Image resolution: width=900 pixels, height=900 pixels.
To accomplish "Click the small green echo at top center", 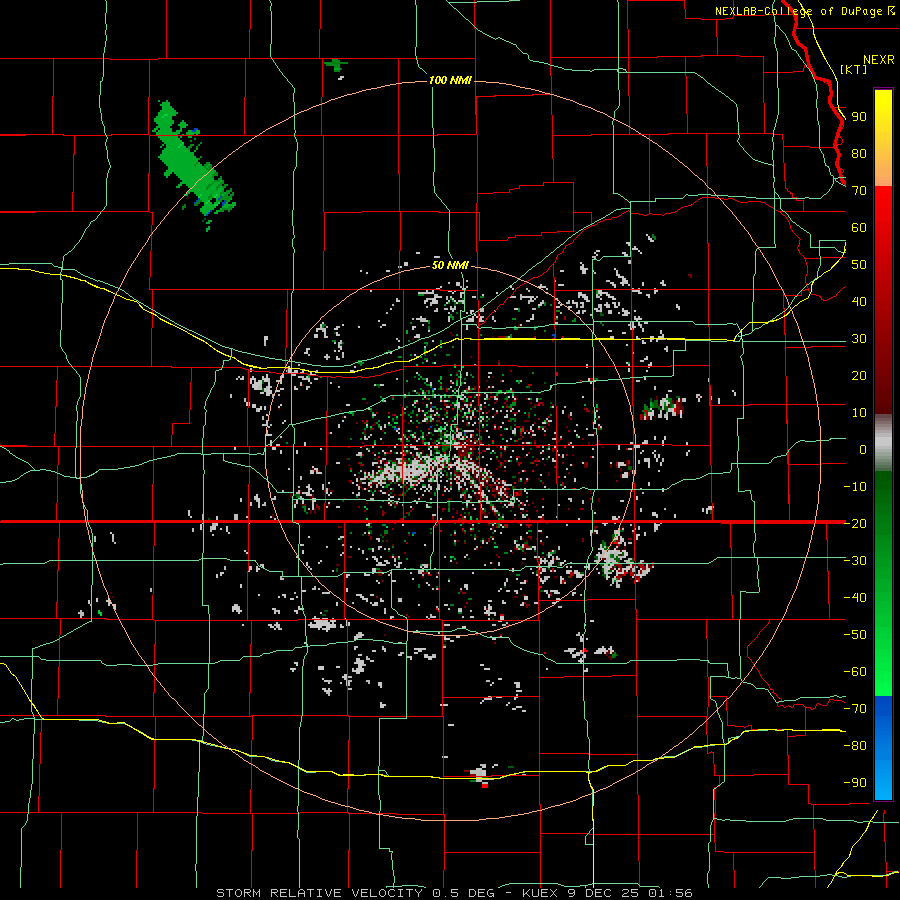I will (x=336, y=65).
